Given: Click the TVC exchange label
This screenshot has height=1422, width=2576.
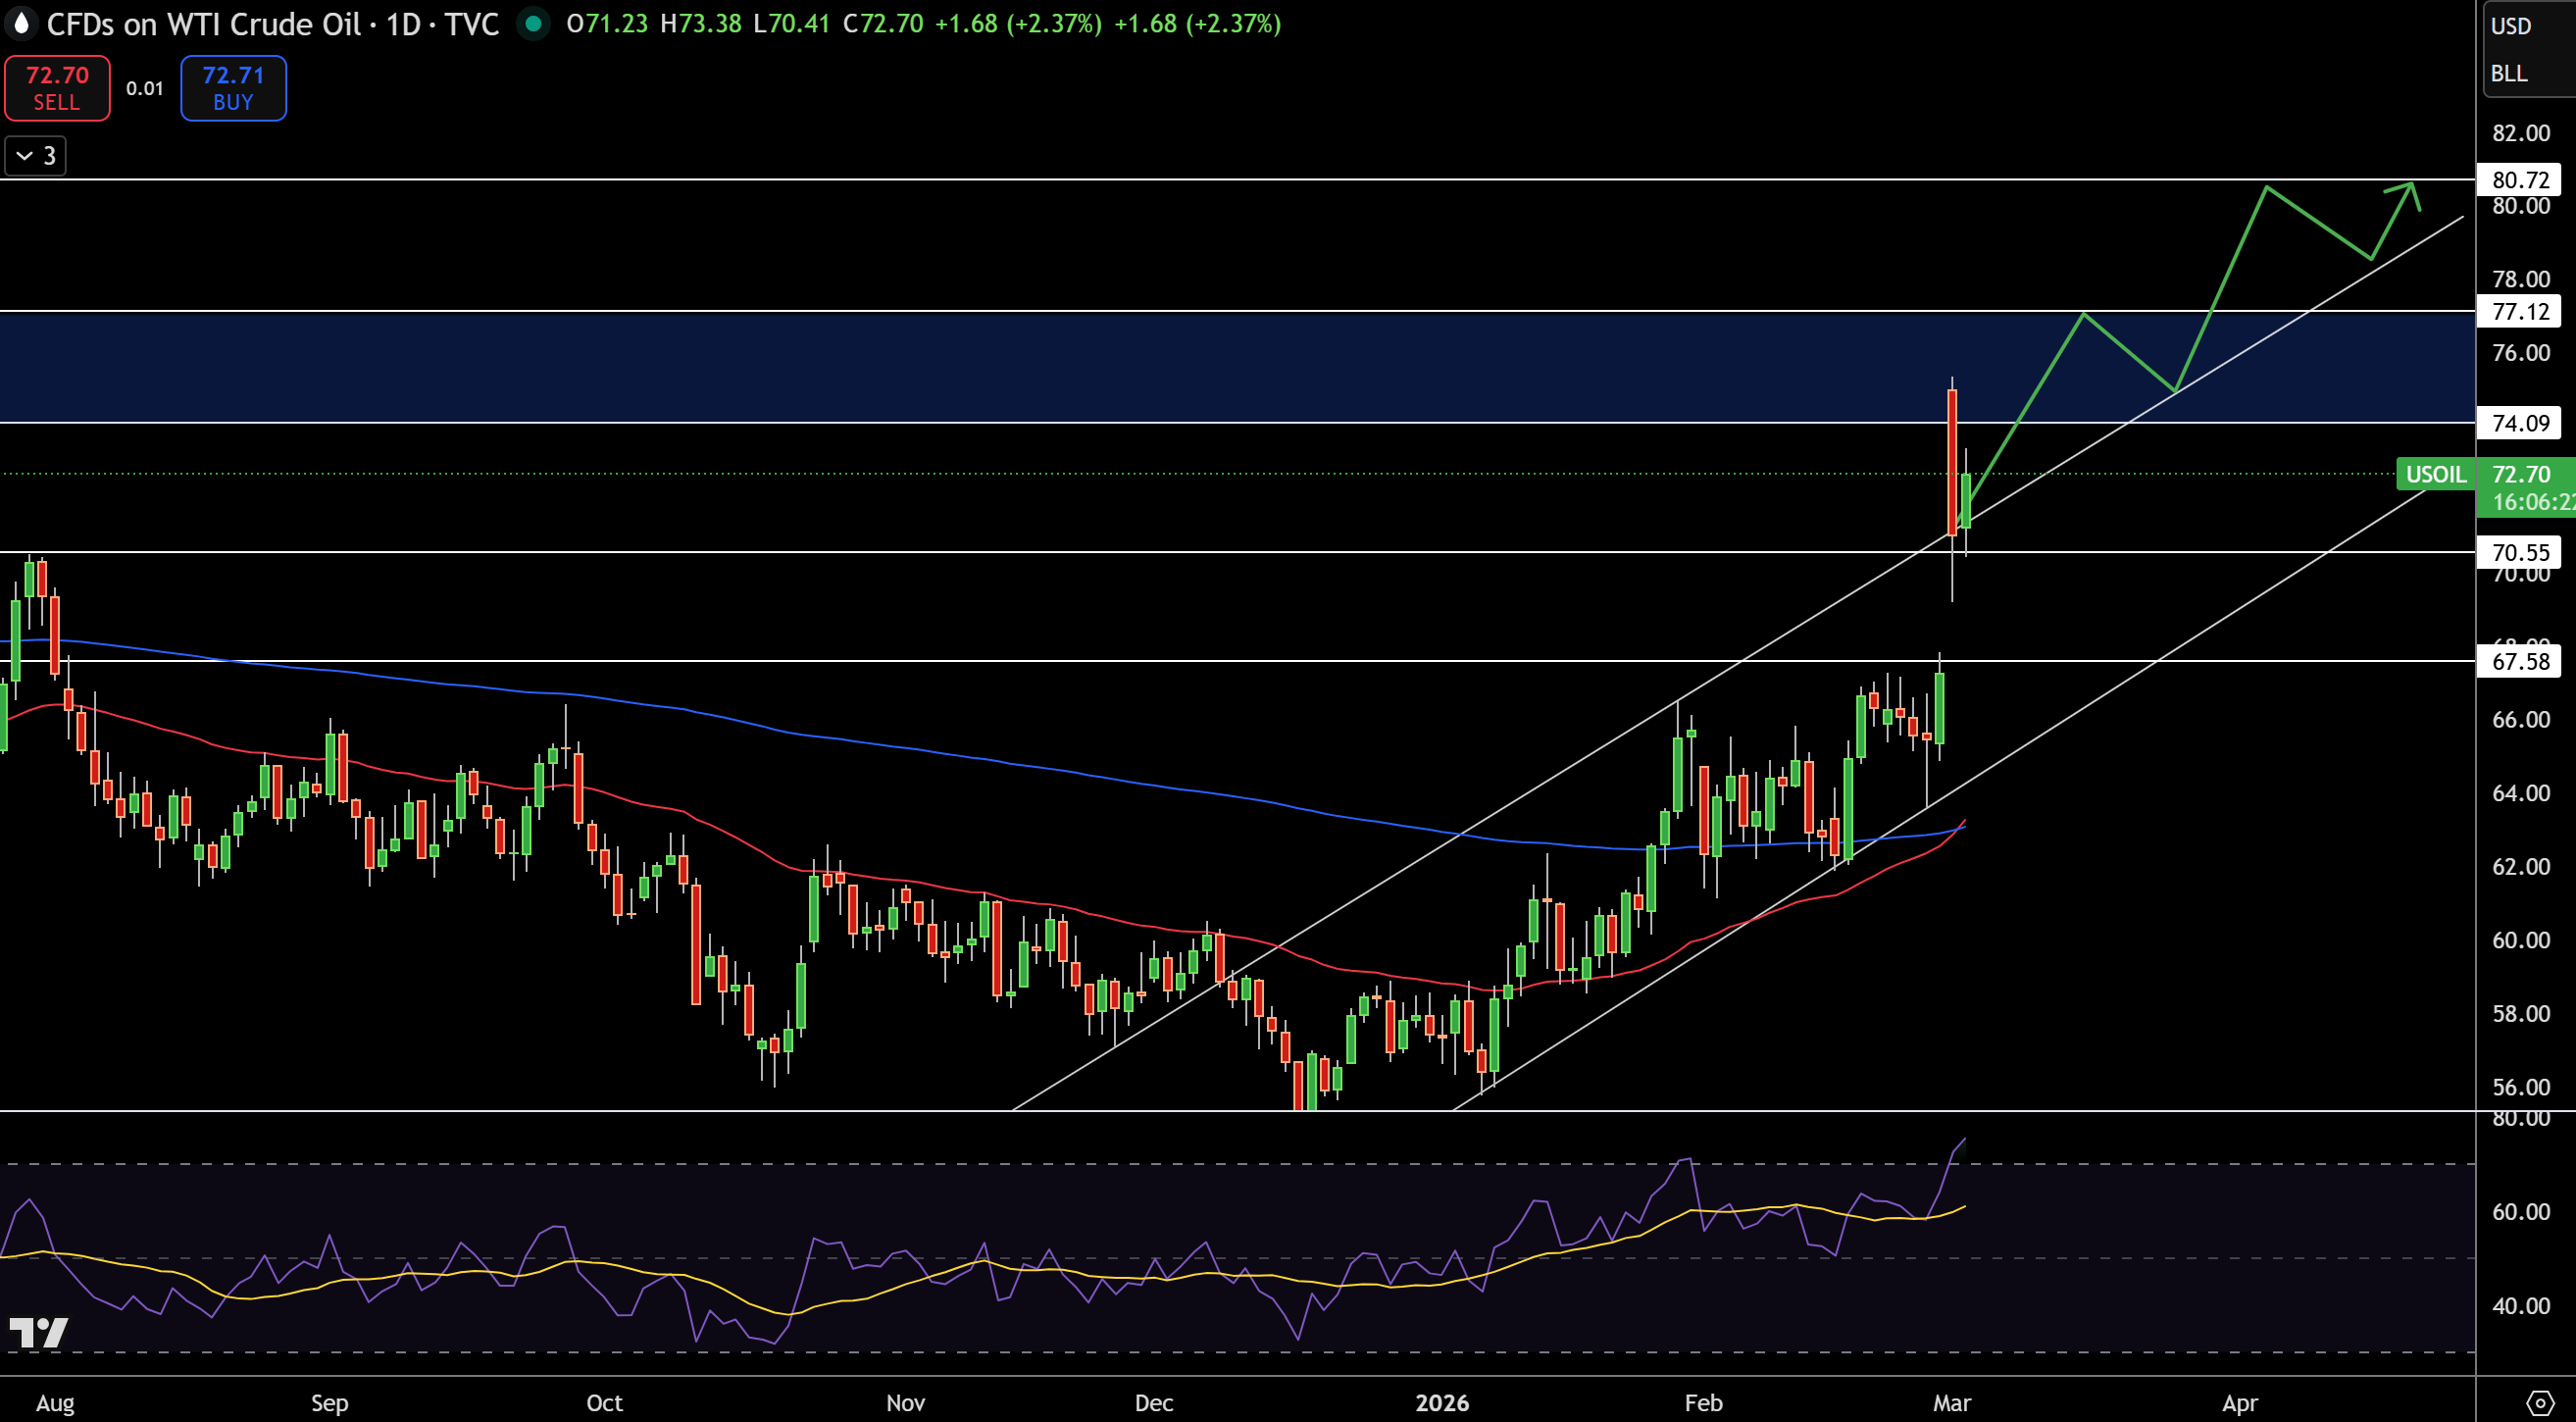Looking at the screenshot, I should [472, 24].
